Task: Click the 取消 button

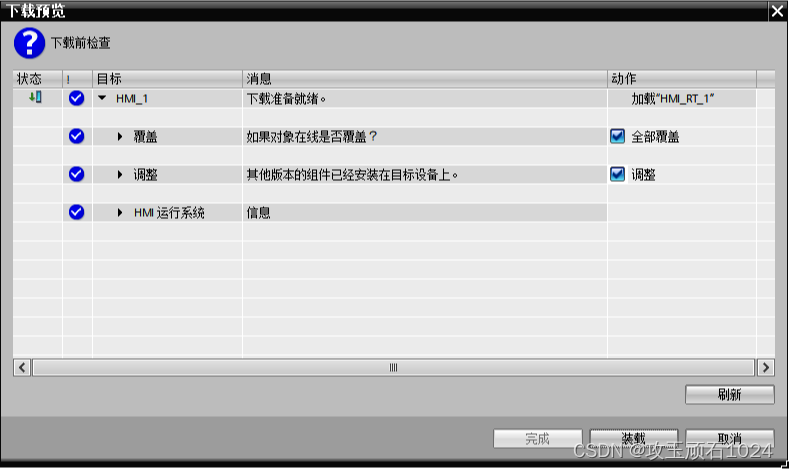Action: coord(730,438)
